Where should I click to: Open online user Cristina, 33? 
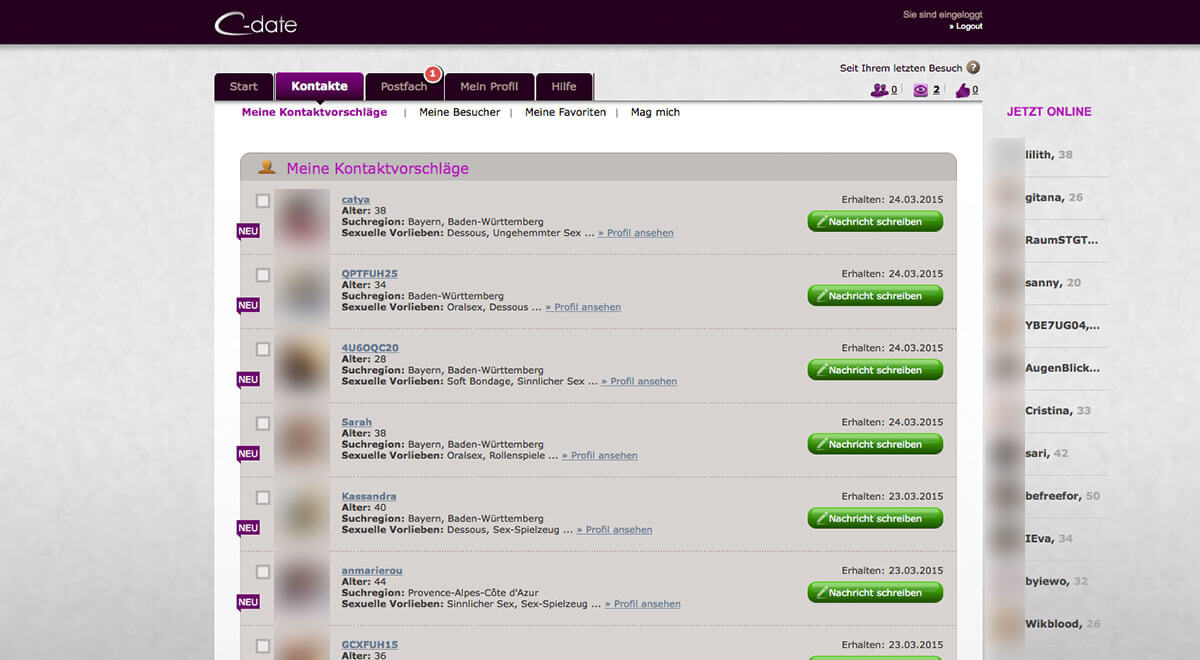coord(1058,411)
